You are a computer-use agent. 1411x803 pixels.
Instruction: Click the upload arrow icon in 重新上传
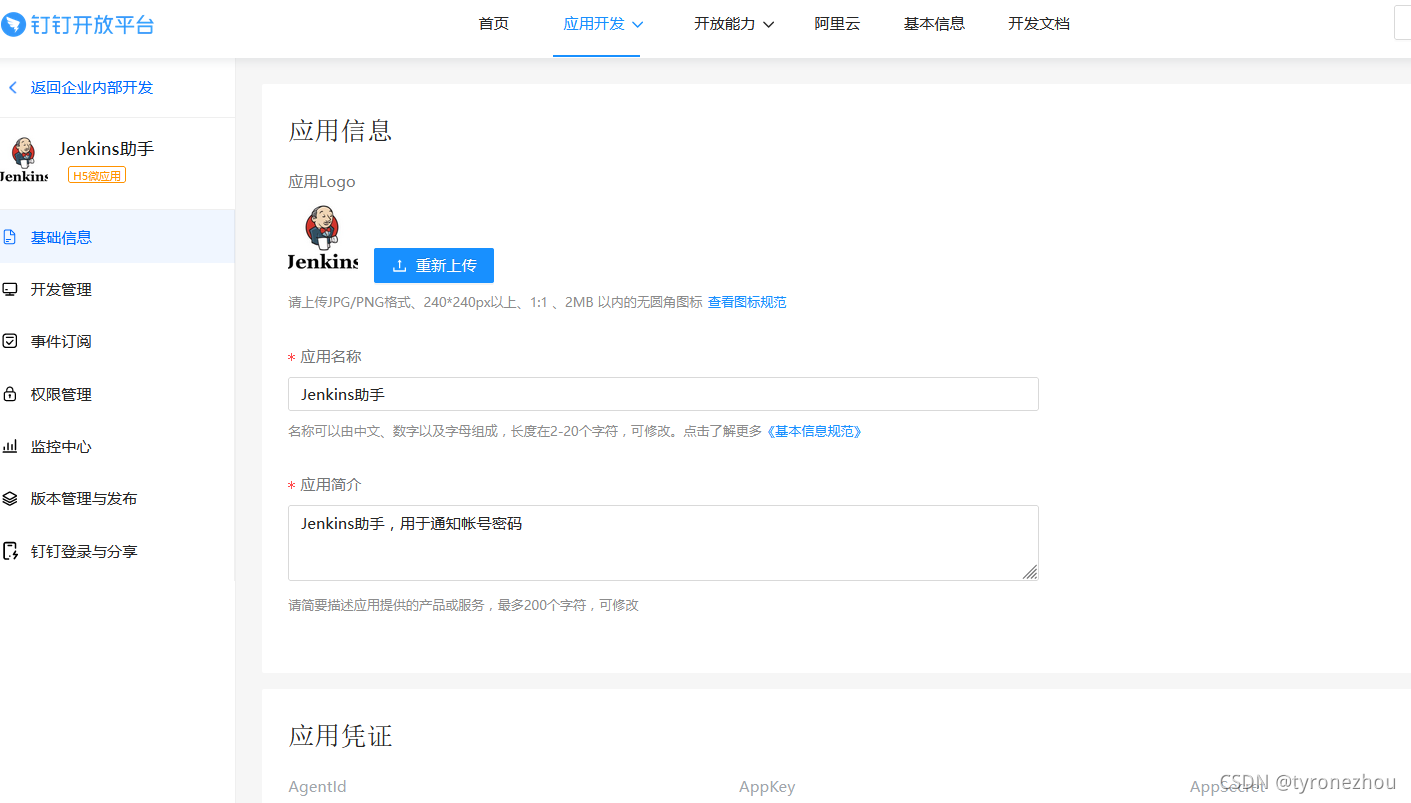click(x=399, y=266)
